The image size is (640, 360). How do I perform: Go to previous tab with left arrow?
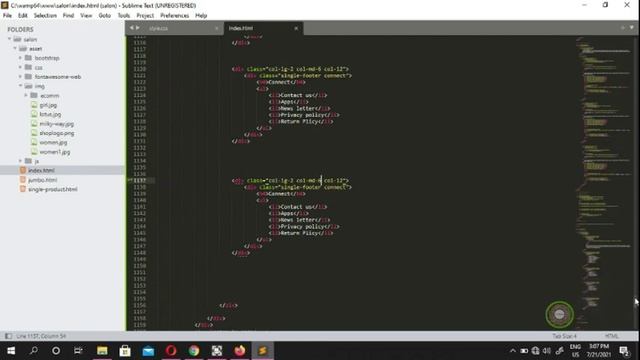pyautogui.click(x=131, y=28)
